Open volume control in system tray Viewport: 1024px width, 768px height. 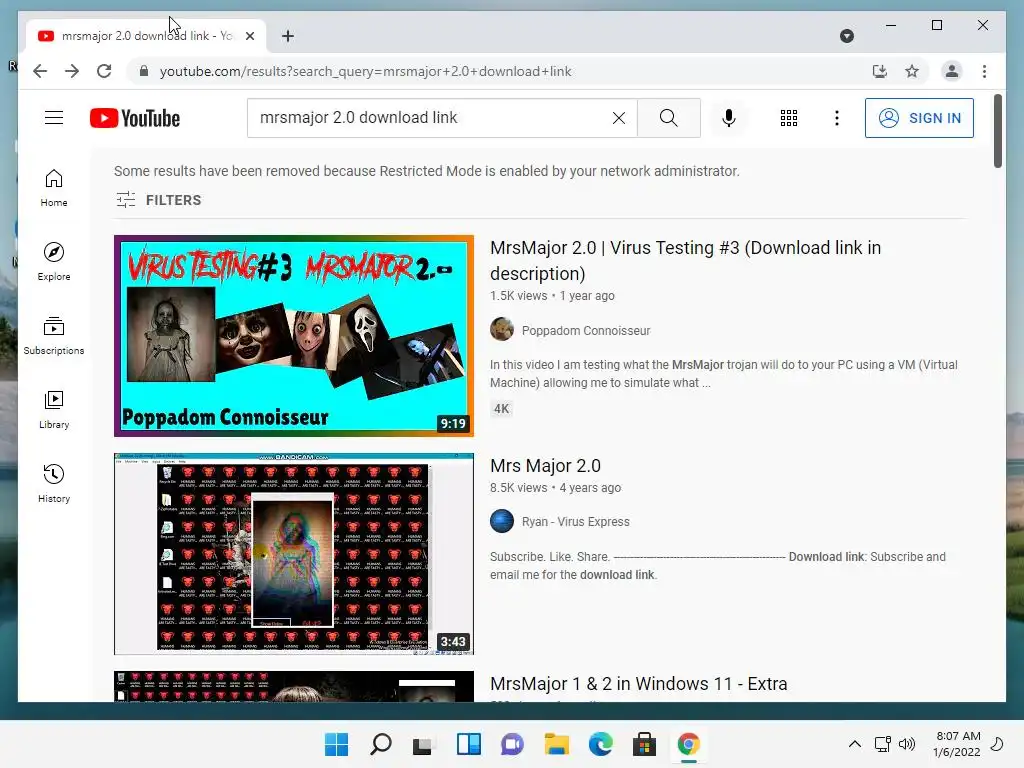point(906,744)
